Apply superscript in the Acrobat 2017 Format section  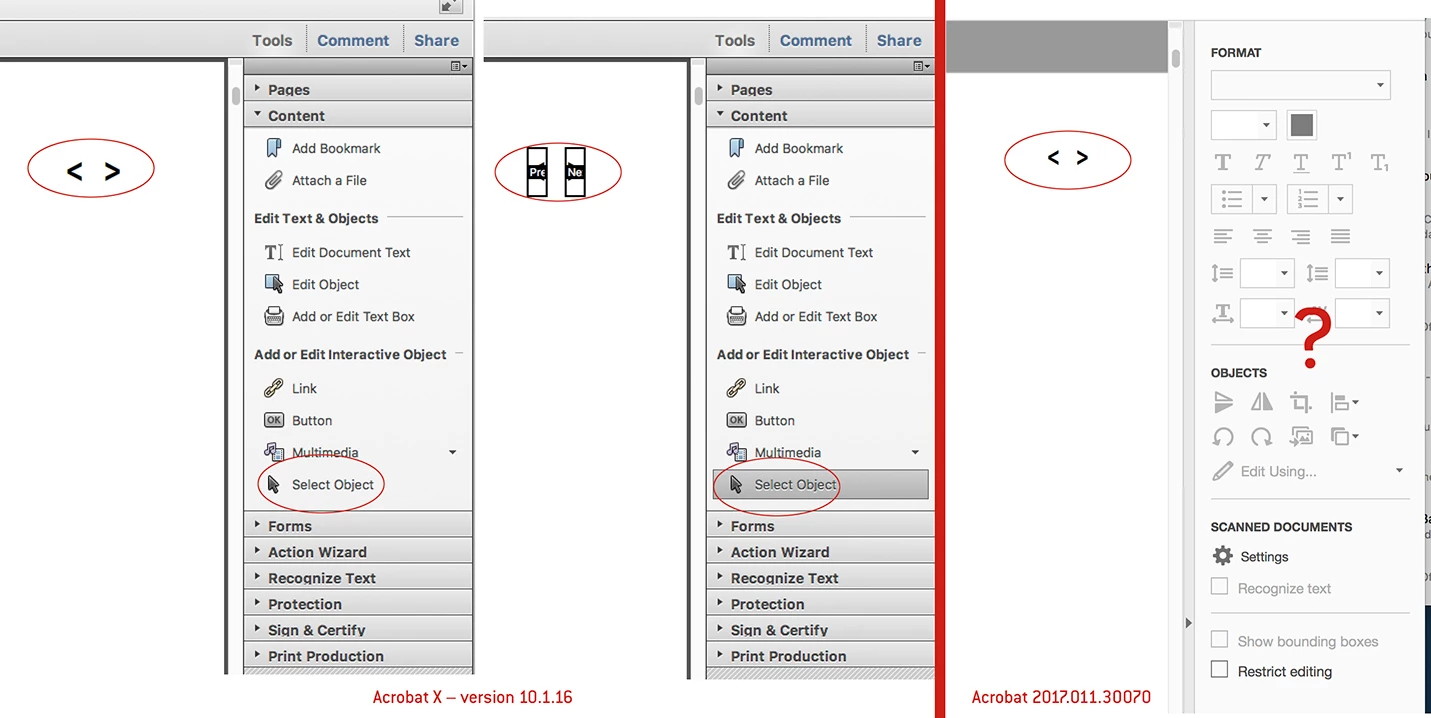(x=1340, y=162)
